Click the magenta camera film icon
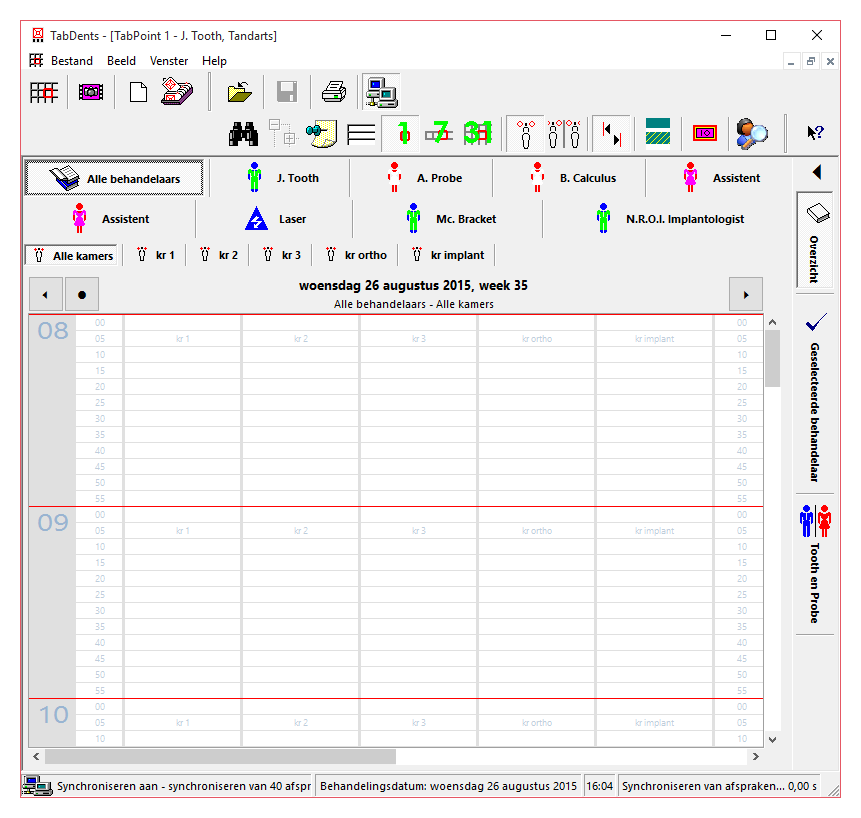 coord(91,92)
